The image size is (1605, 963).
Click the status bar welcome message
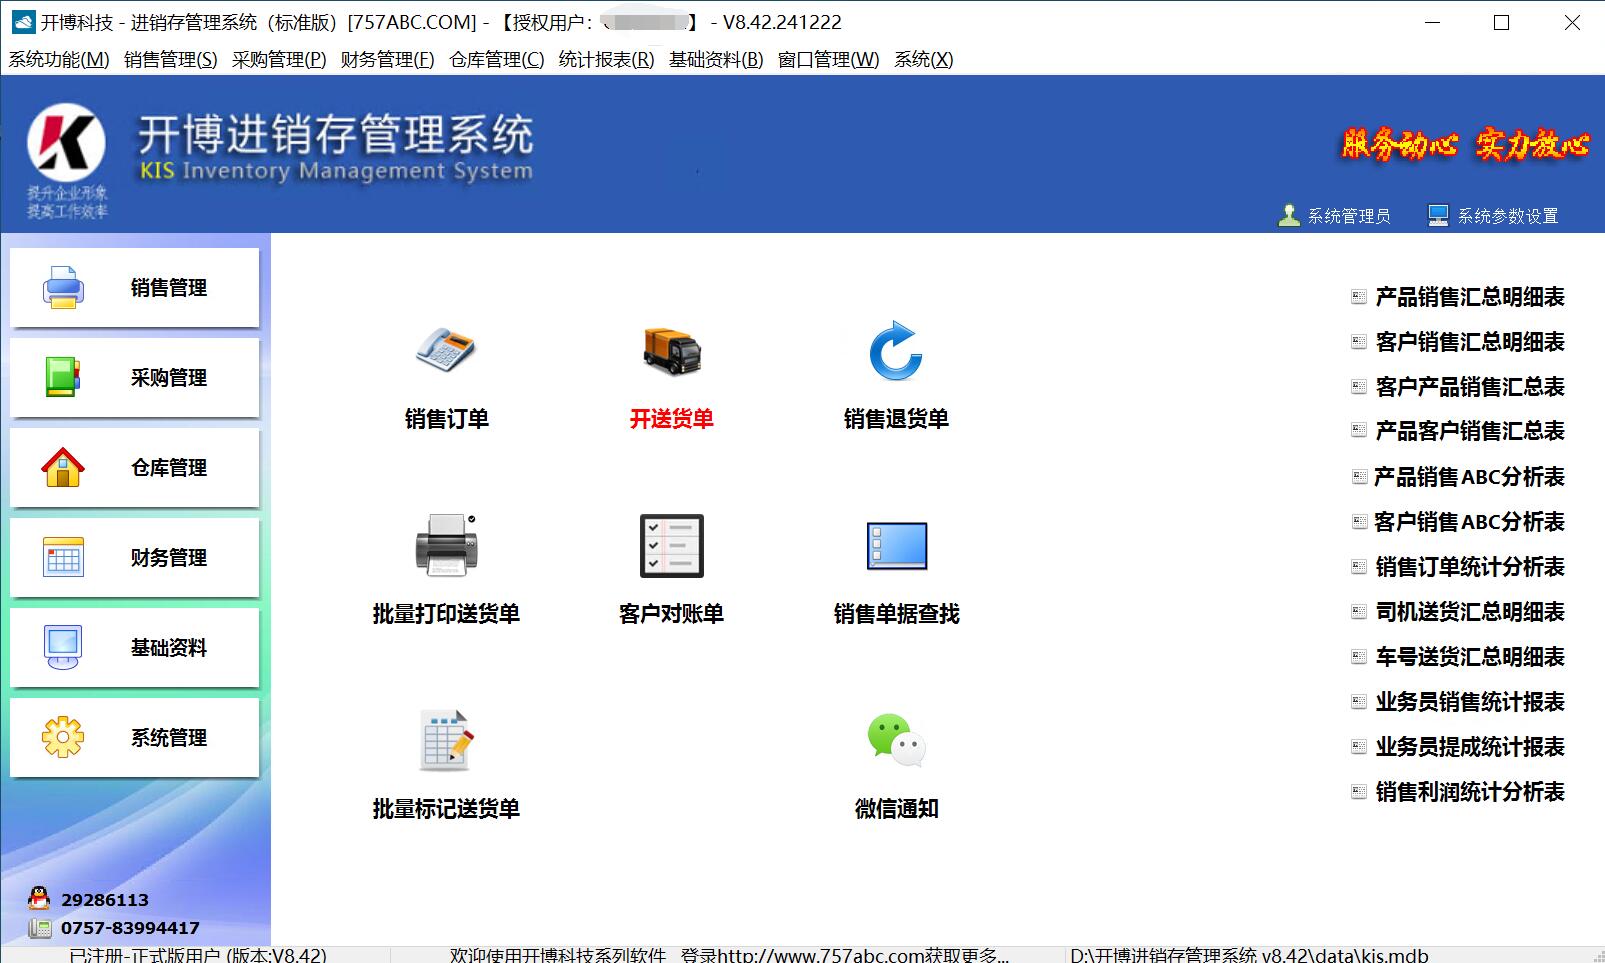coord(729,955)
